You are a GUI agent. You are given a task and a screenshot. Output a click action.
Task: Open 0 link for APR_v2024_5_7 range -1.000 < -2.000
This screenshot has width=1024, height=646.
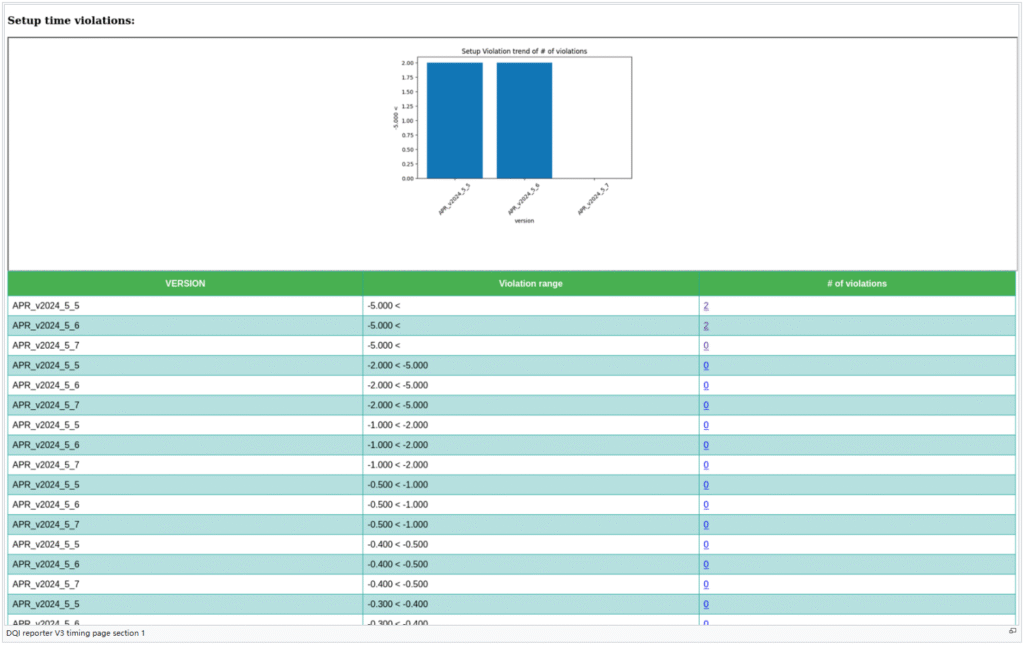click(x=706, y=465)
